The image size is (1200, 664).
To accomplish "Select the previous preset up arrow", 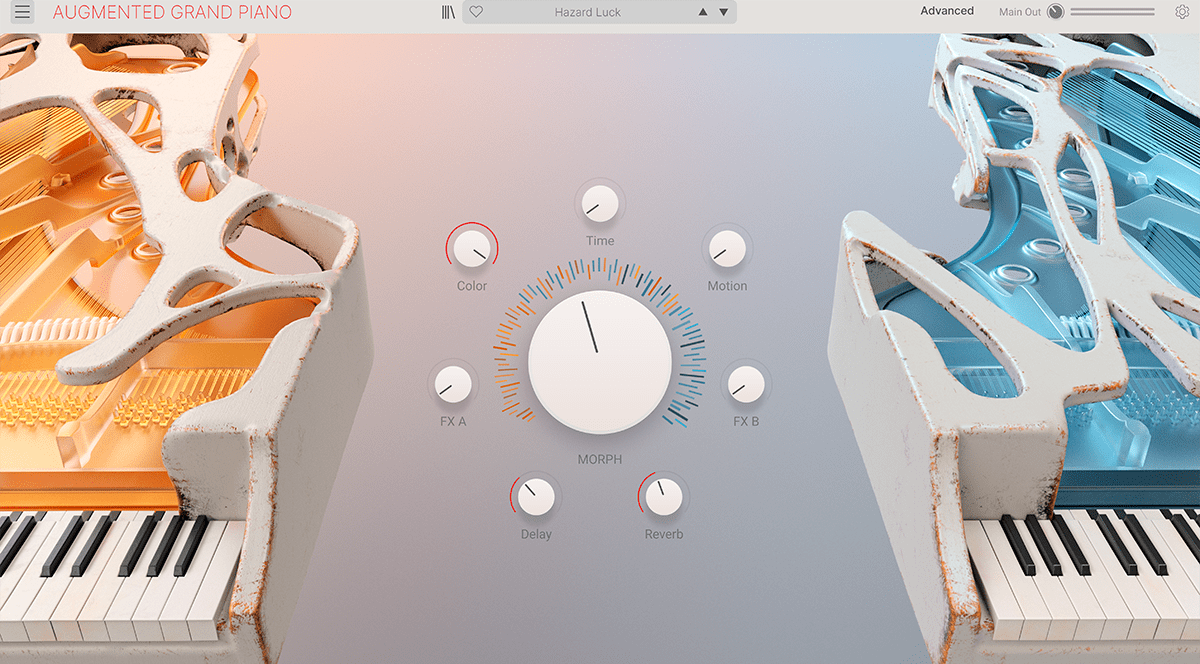I will 702,12.
